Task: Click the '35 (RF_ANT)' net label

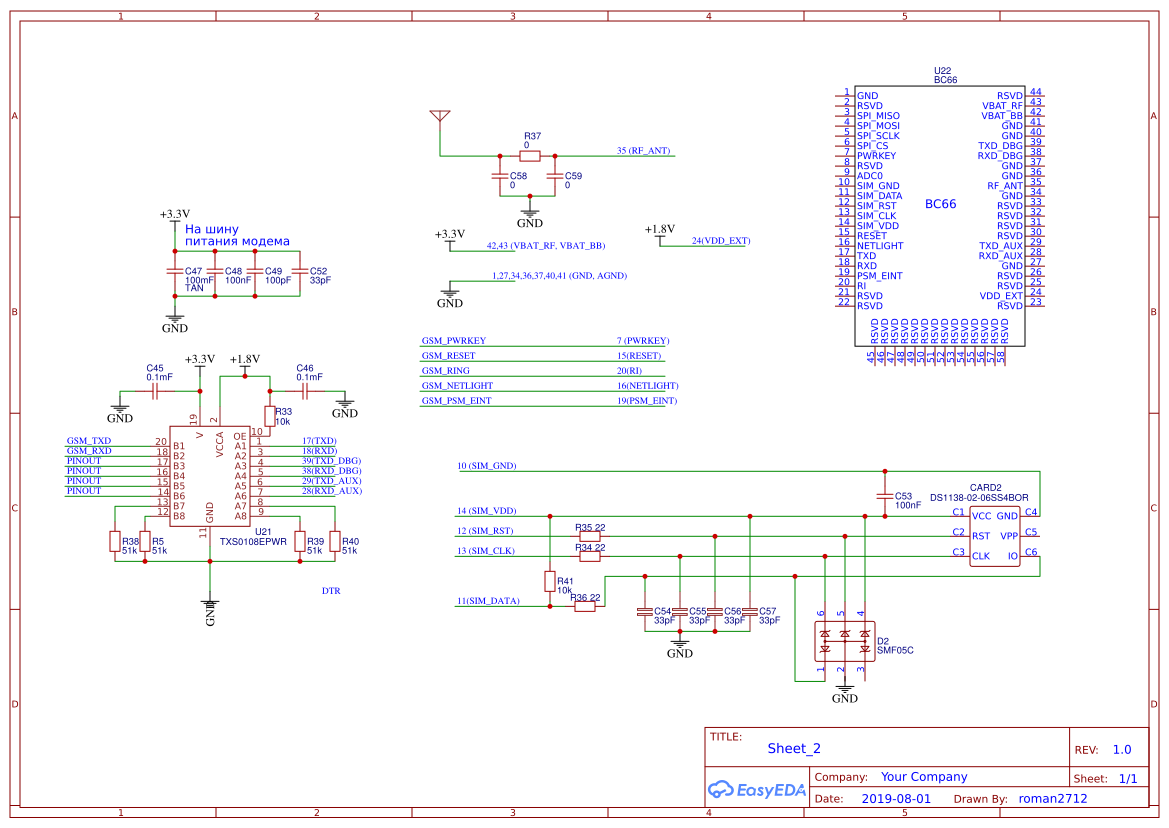Action: pyautogui.click(x=643, y=151)
